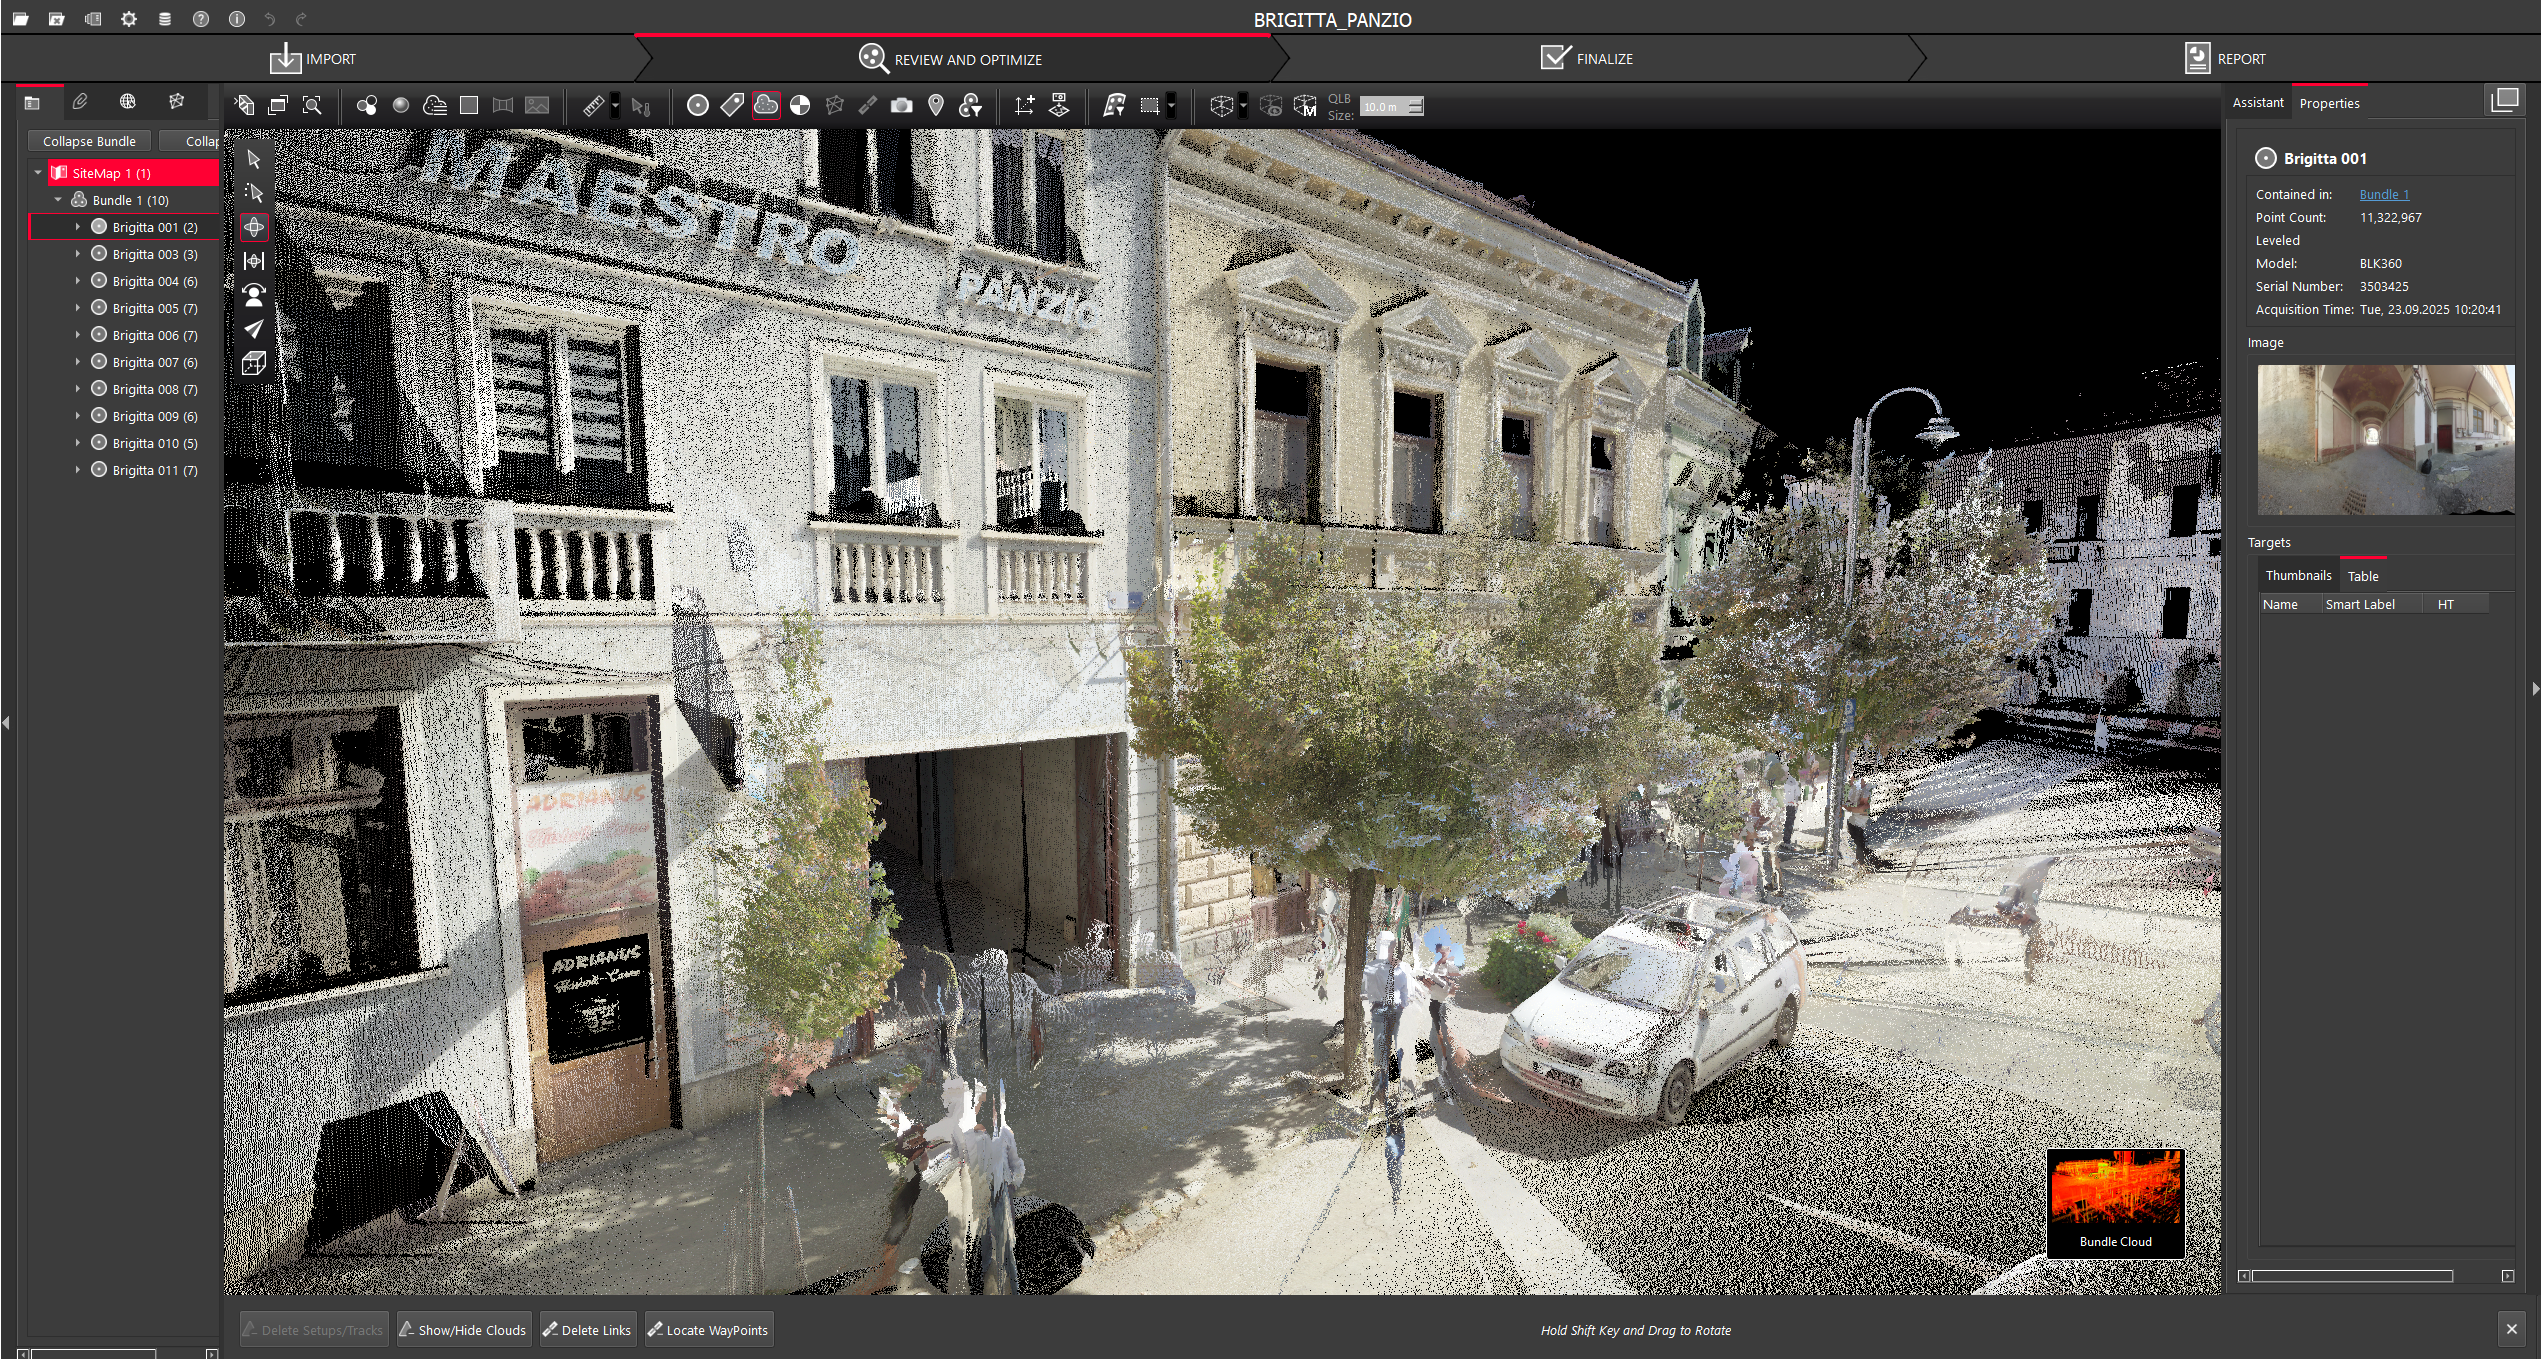Click the Show/Hide Clouds button
This screenshot has width=2541, height=1359.
click(463, 1330)
